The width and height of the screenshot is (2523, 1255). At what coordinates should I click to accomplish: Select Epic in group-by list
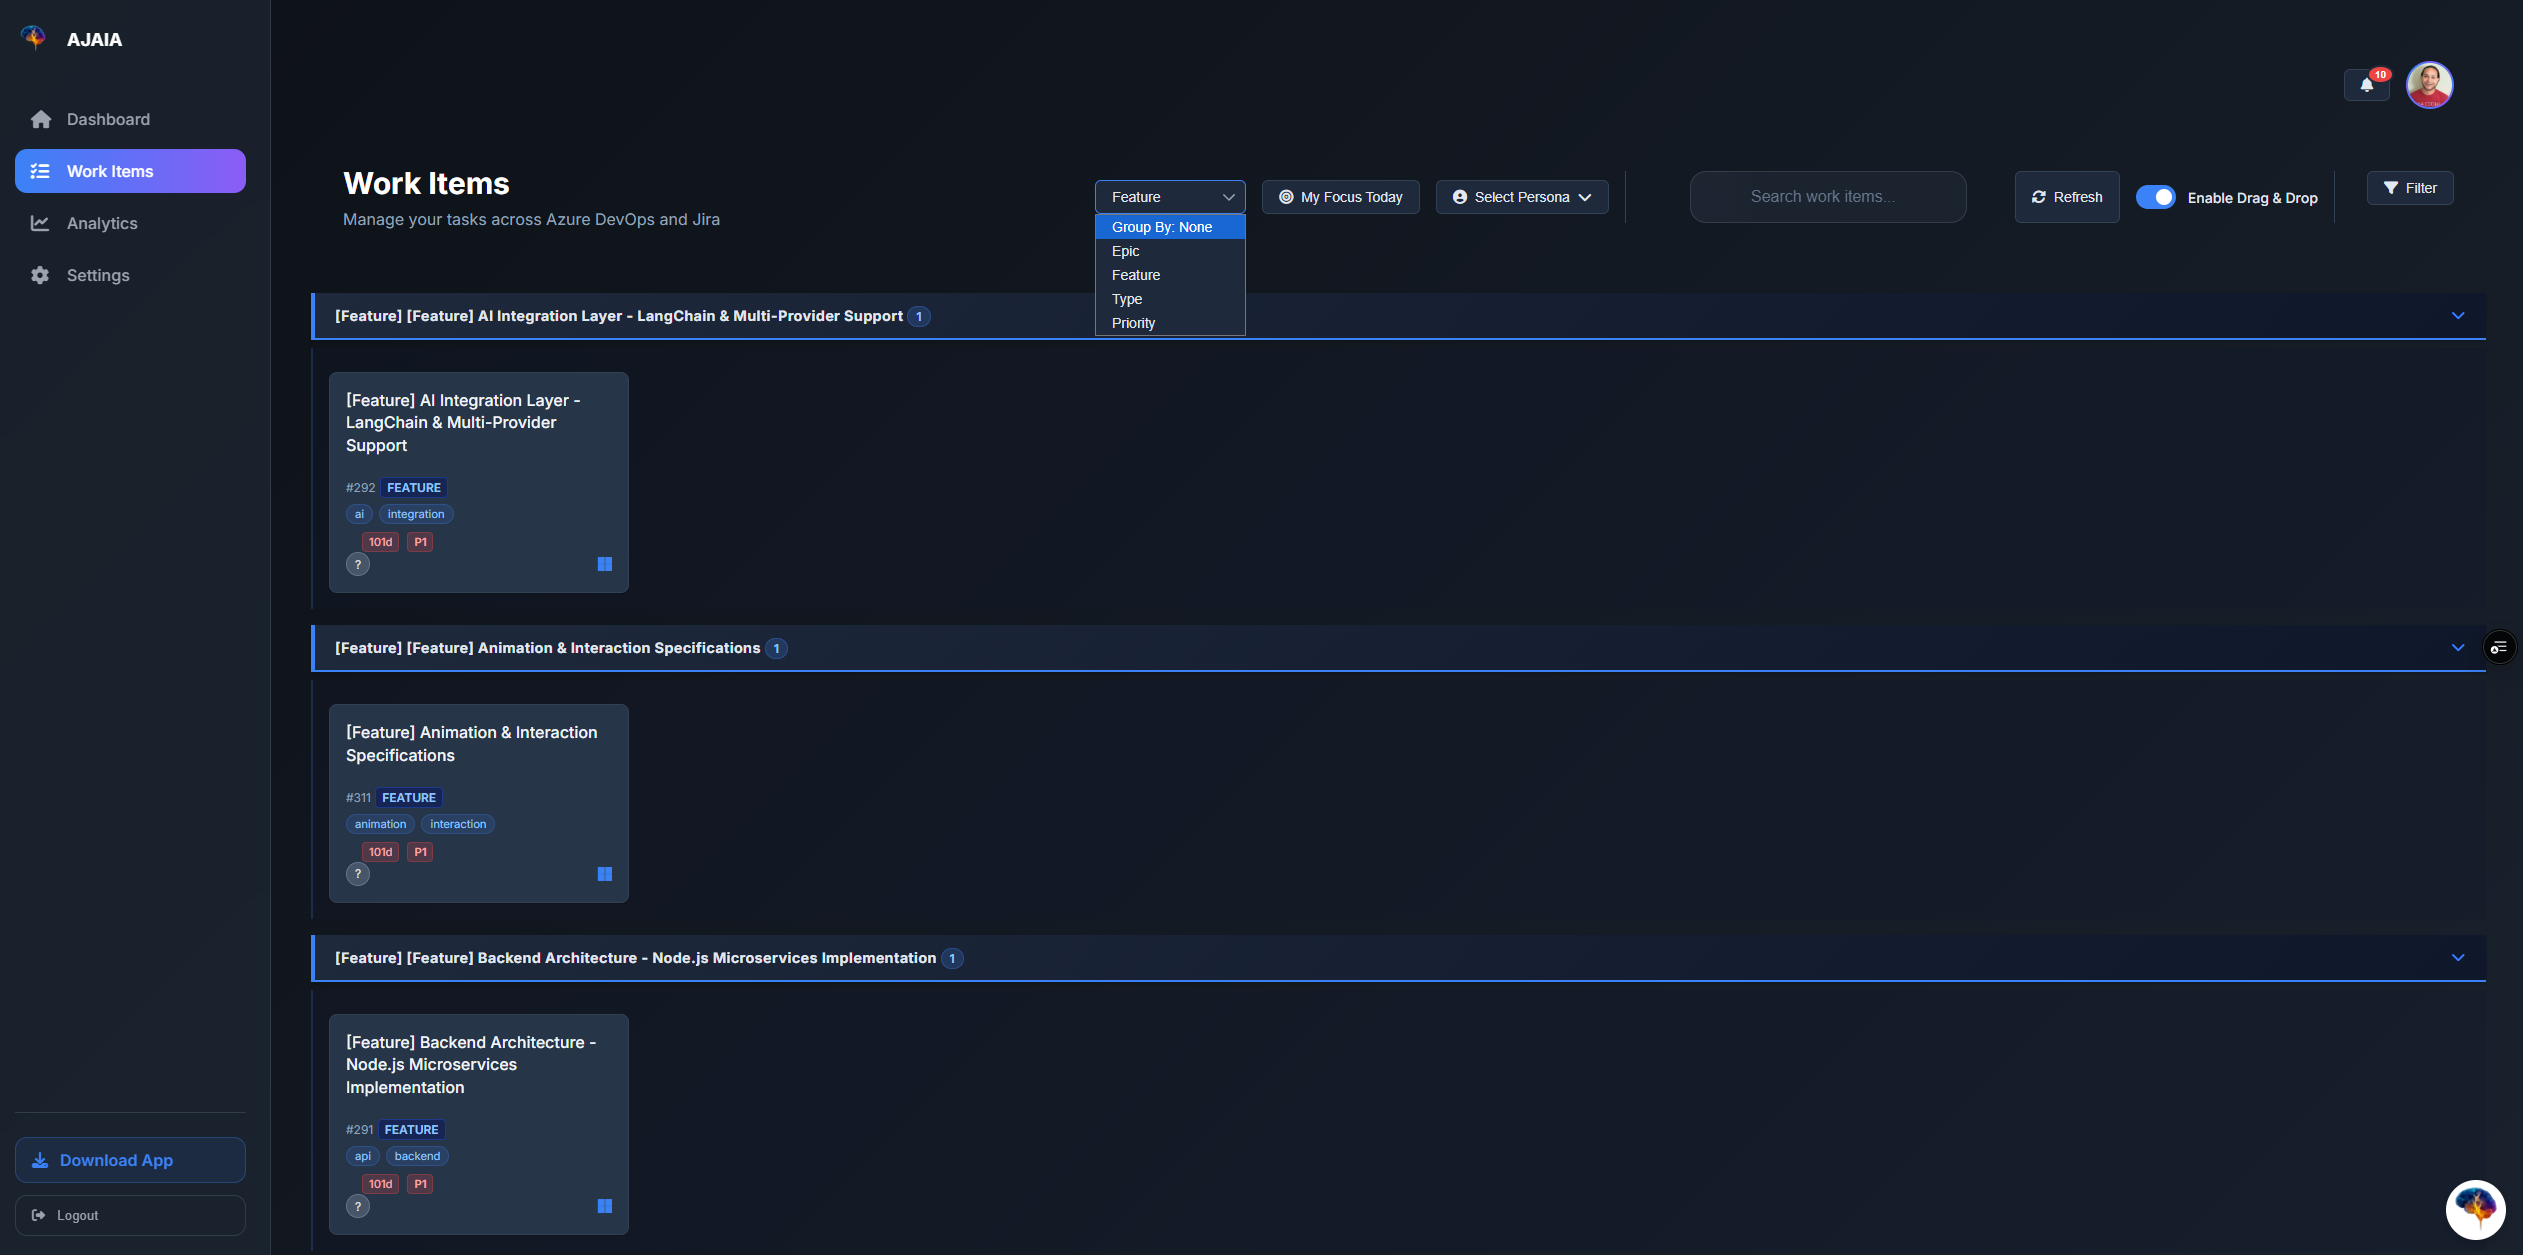pos(1126,251)
